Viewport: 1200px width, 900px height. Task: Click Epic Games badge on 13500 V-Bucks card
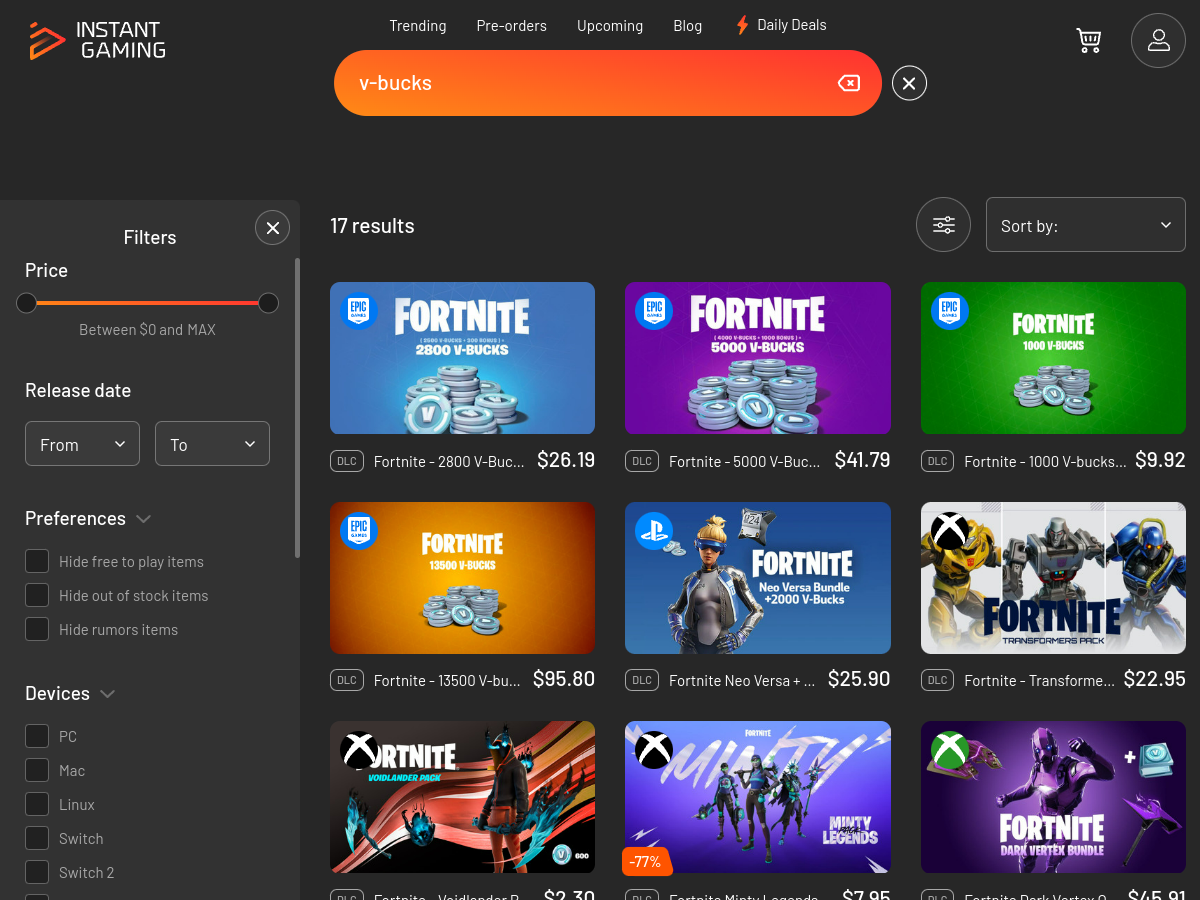point(358,531)
